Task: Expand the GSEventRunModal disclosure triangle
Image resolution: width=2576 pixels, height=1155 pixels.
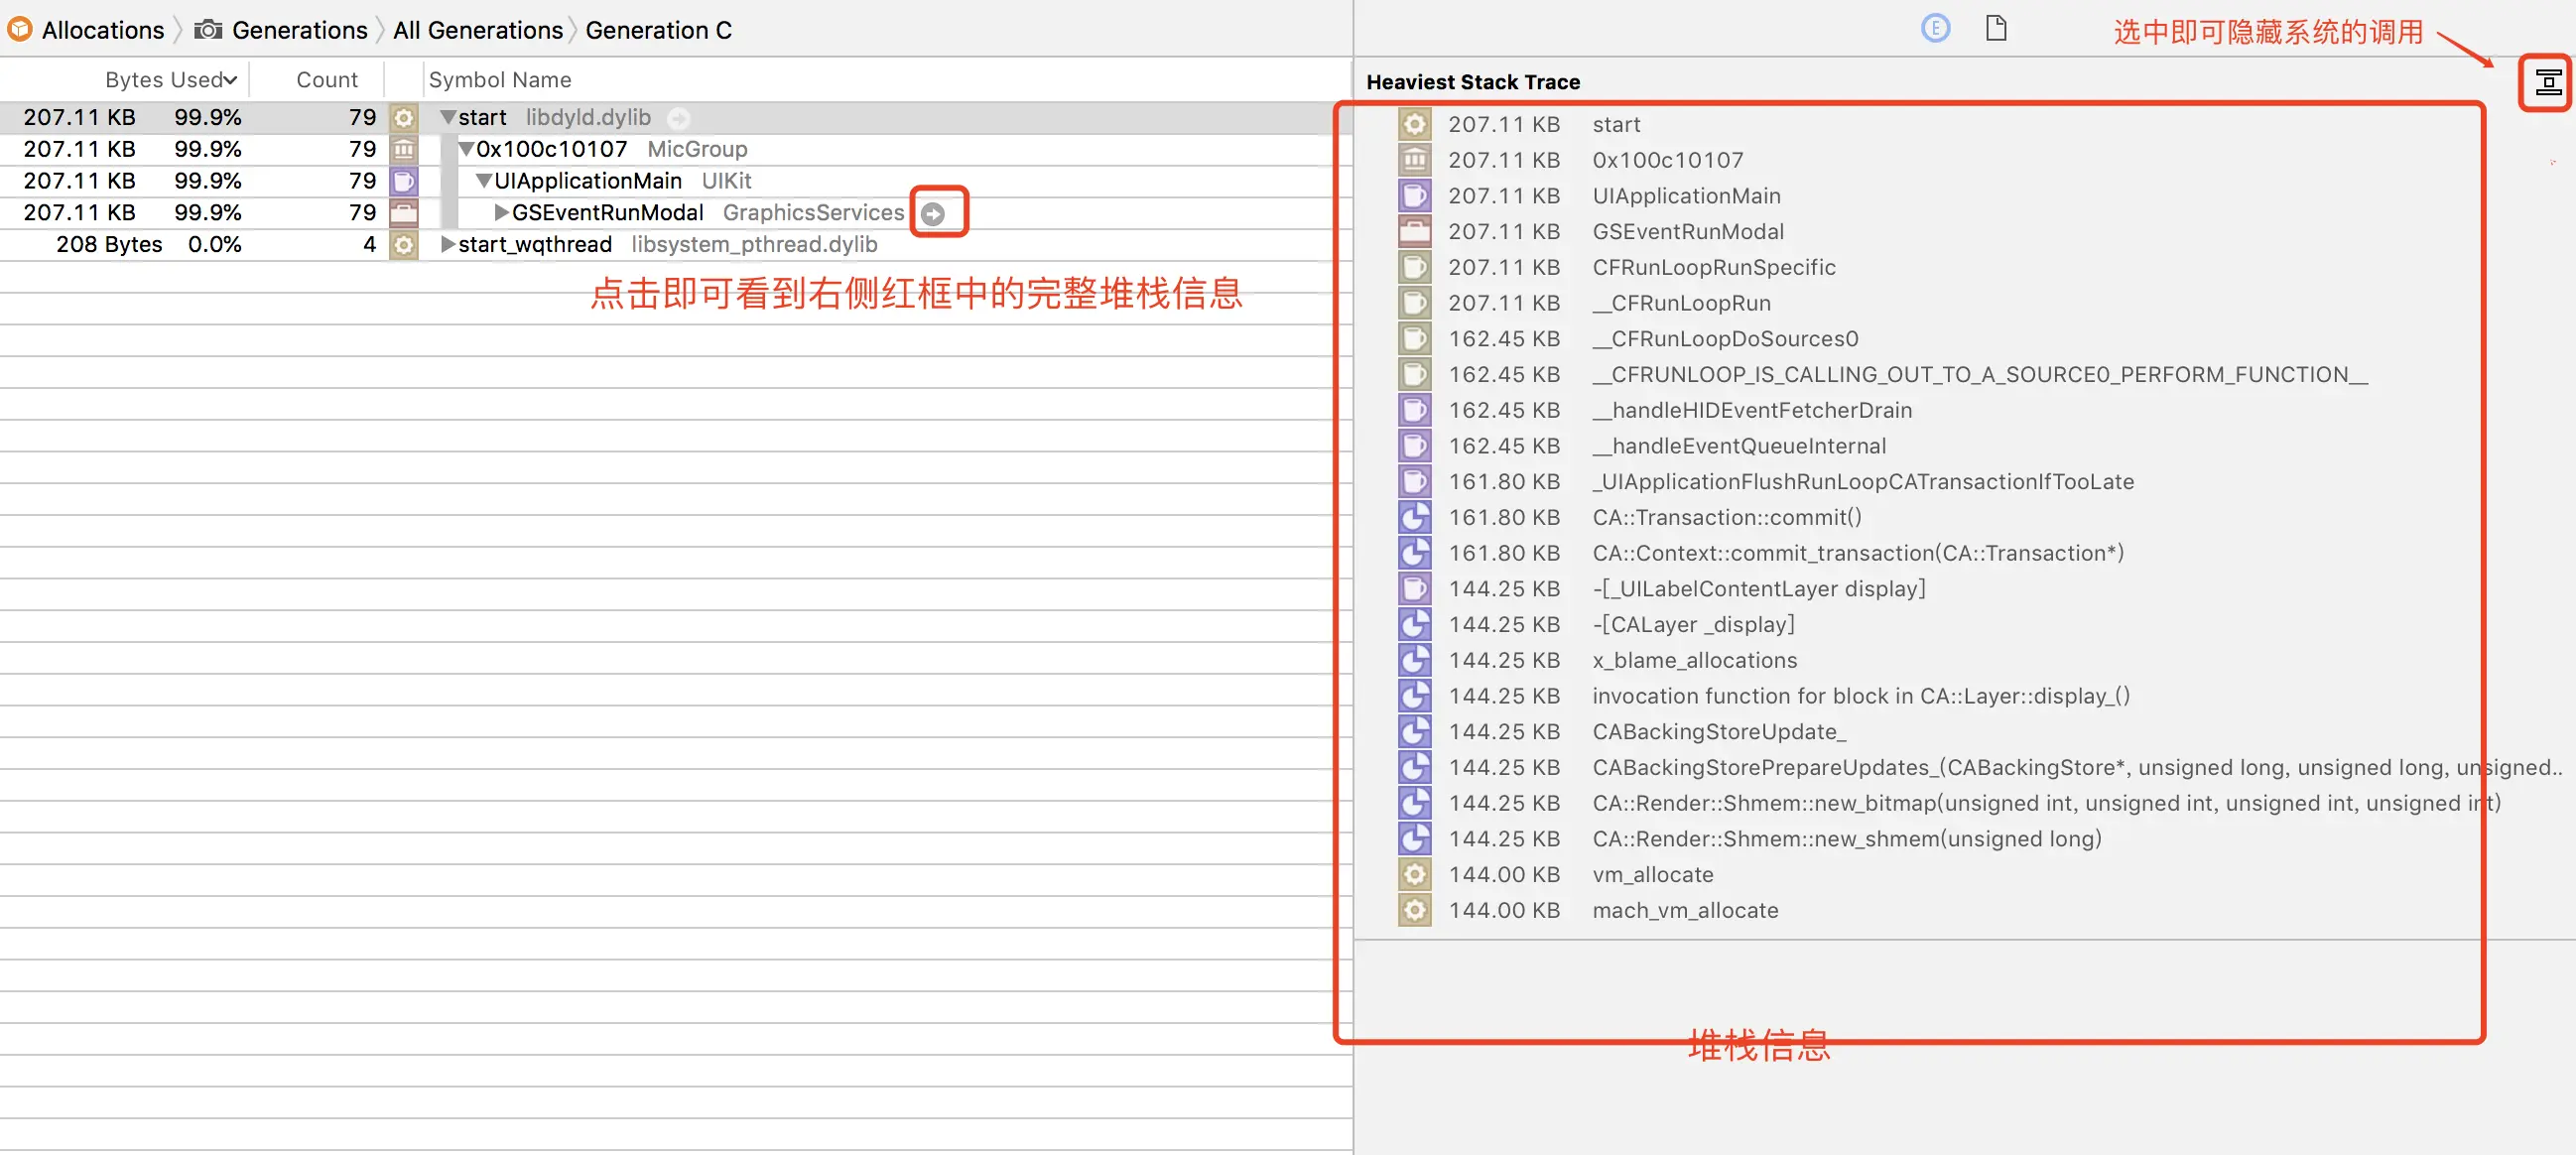Action: coord(502,213)
